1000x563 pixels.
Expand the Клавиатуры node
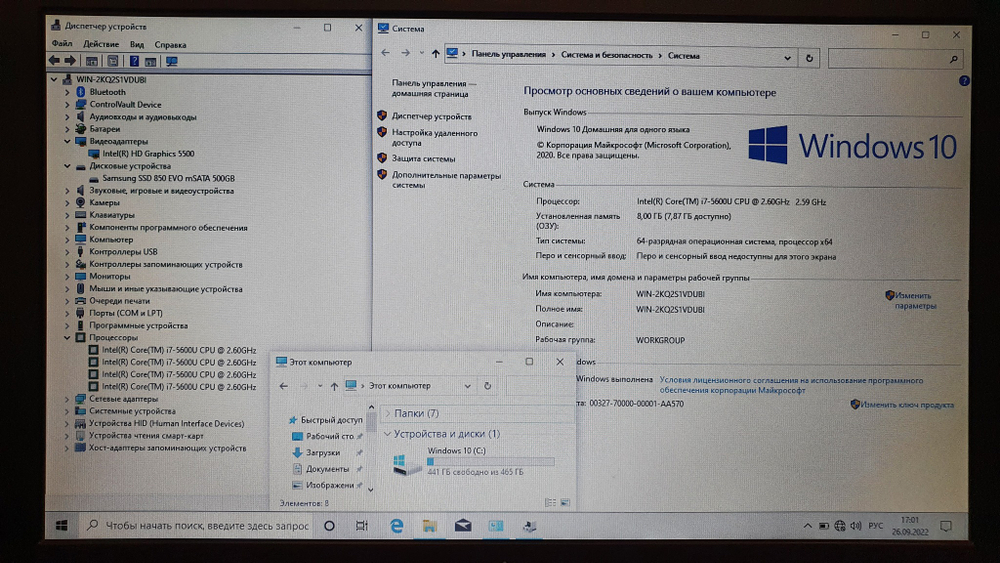pos(67,215)
